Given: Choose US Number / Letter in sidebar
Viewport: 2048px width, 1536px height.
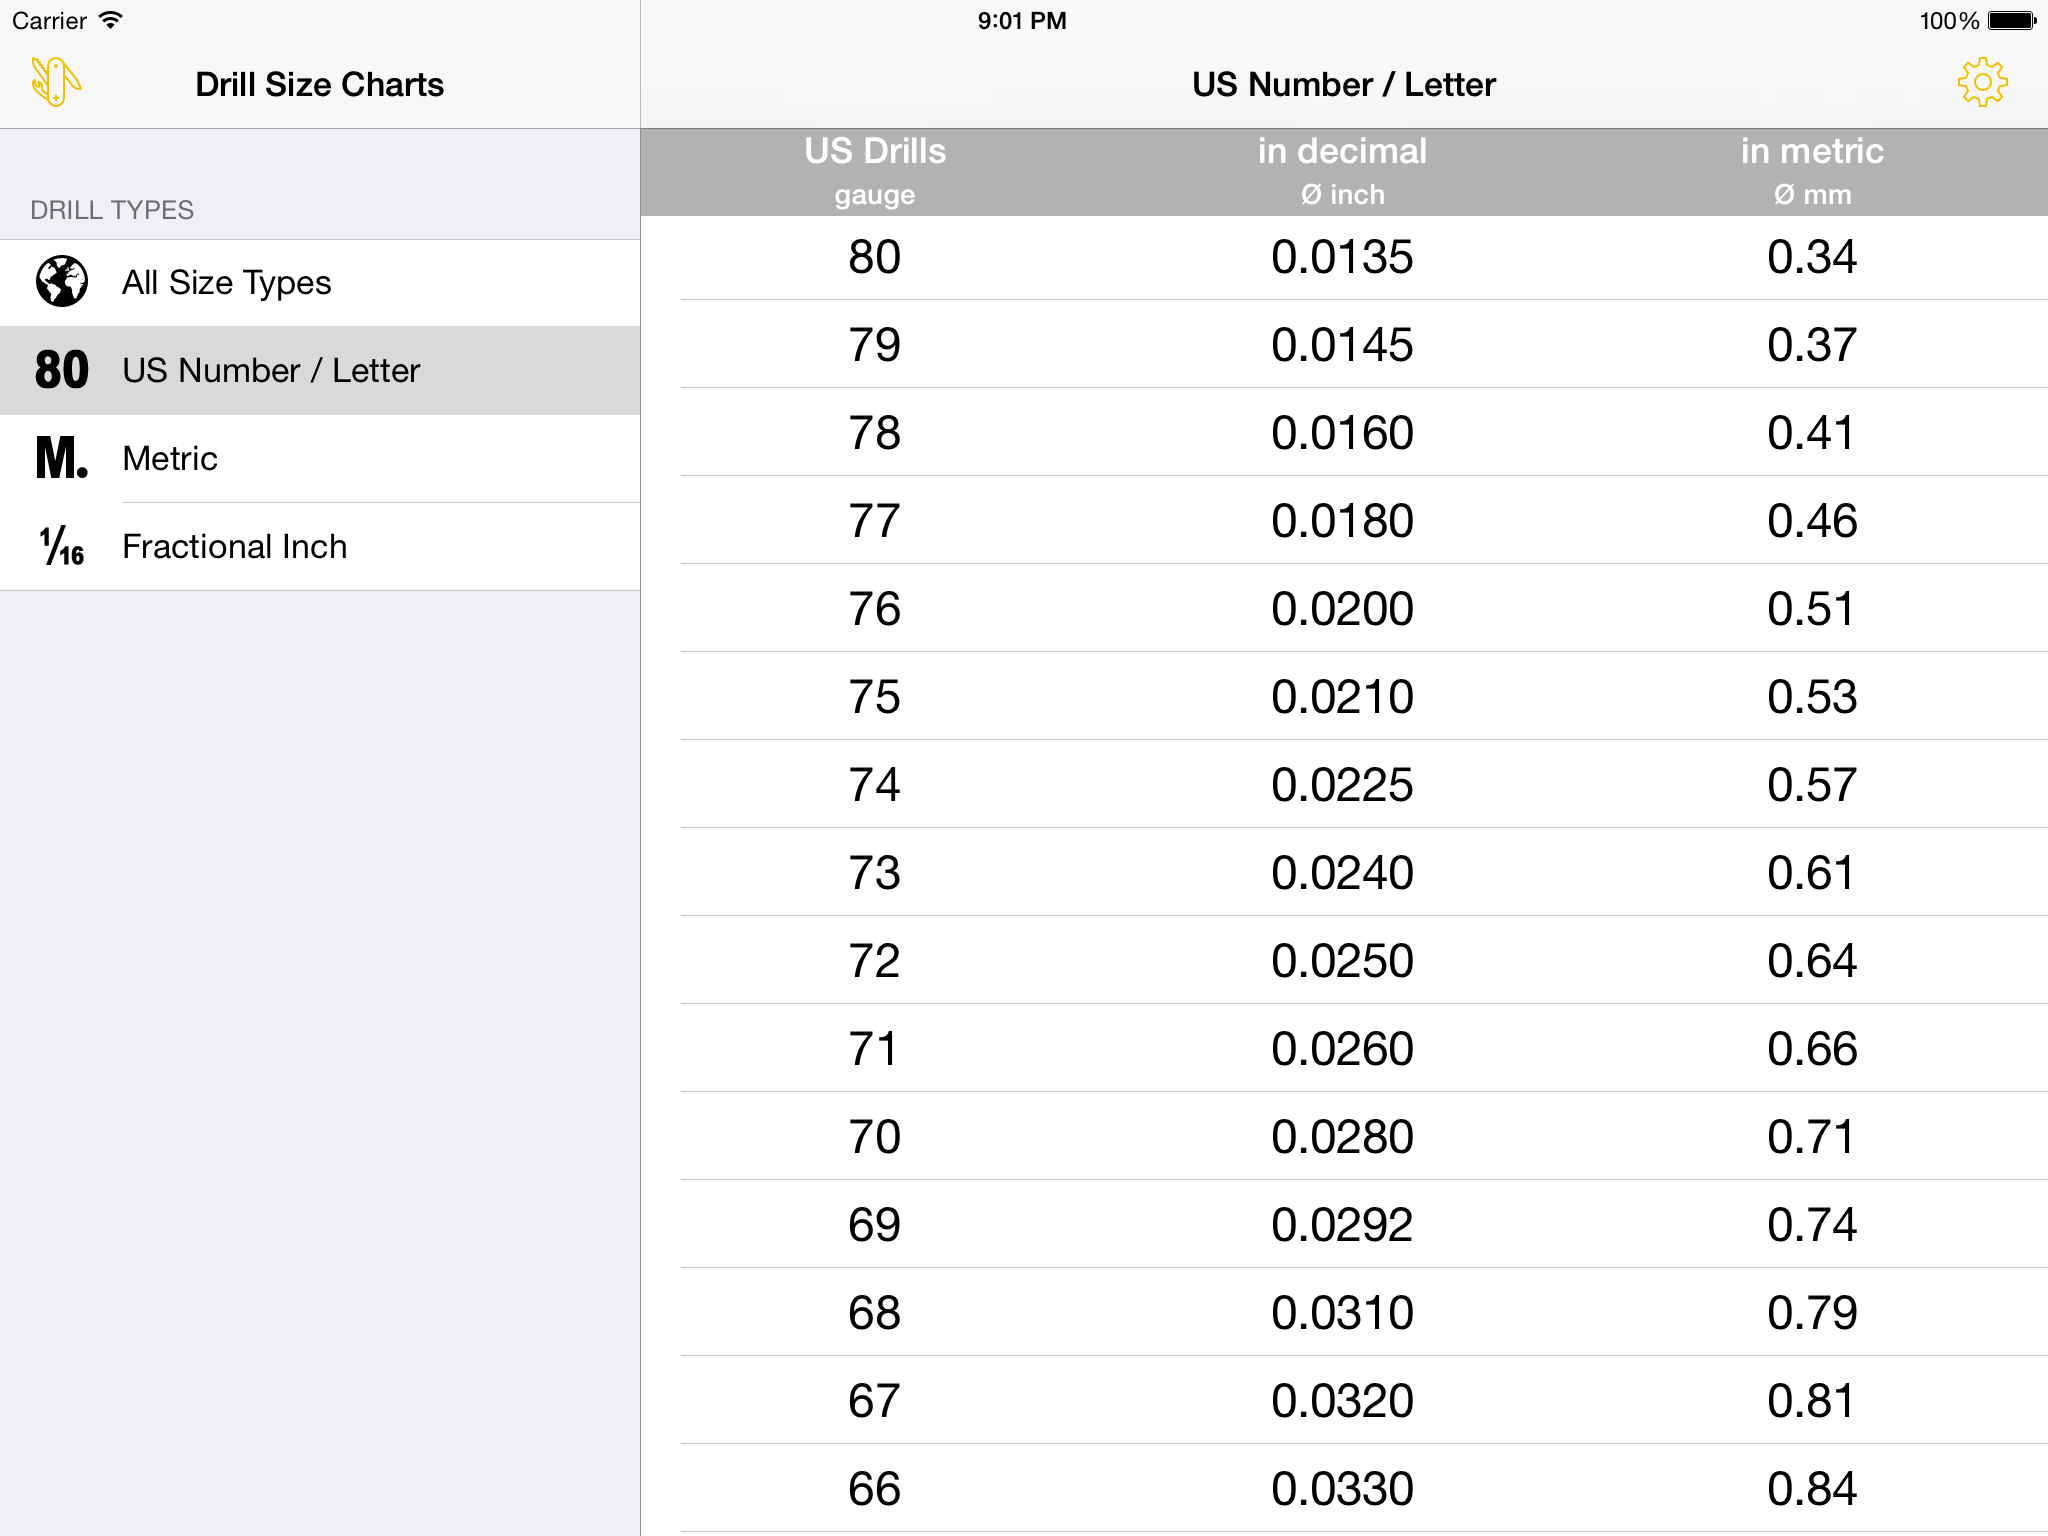Looking at the screenshot, I should 320,371.
